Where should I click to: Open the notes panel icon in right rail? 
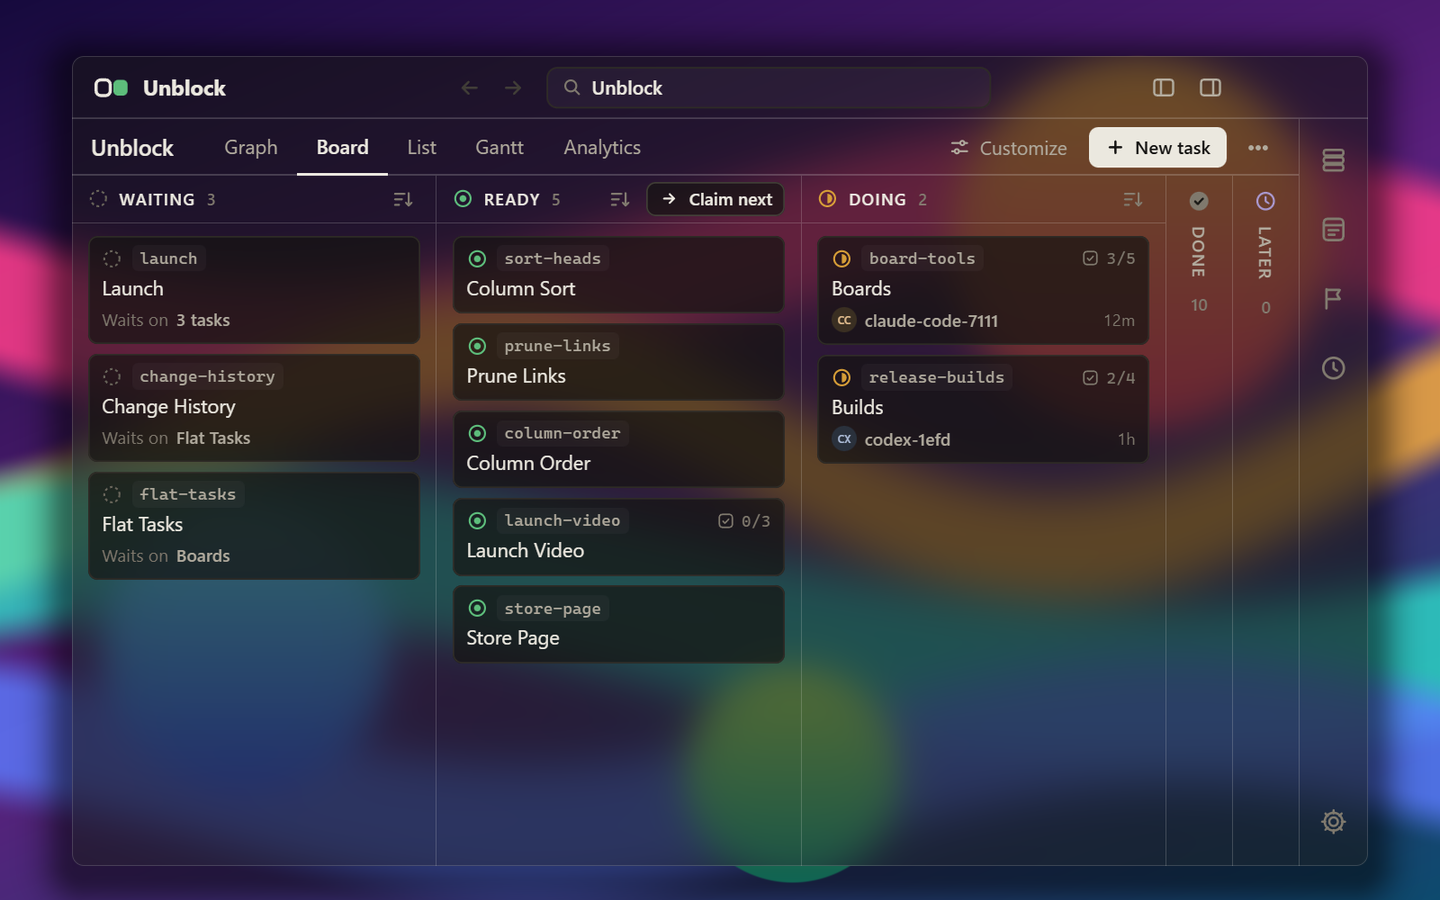[x=1333, y=229]
